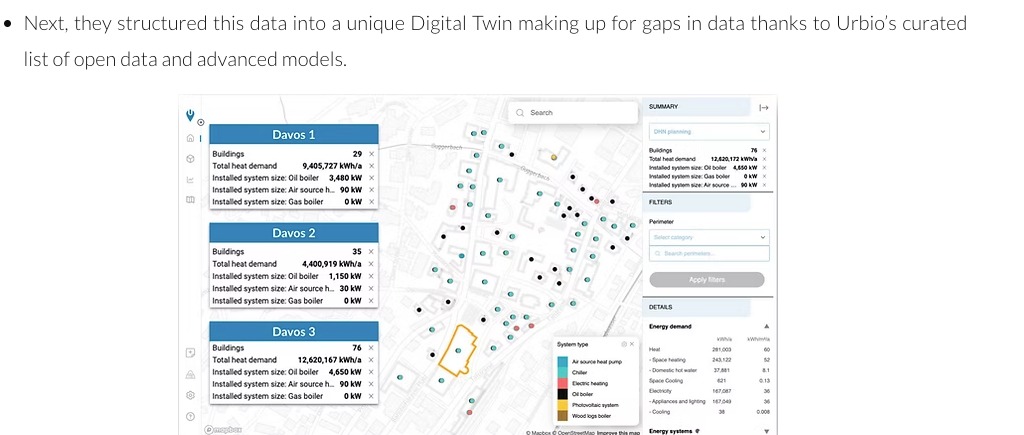Click the home icon in left sidebar
The height and width of the screenshot is (435, 1024).
point(189,138)
